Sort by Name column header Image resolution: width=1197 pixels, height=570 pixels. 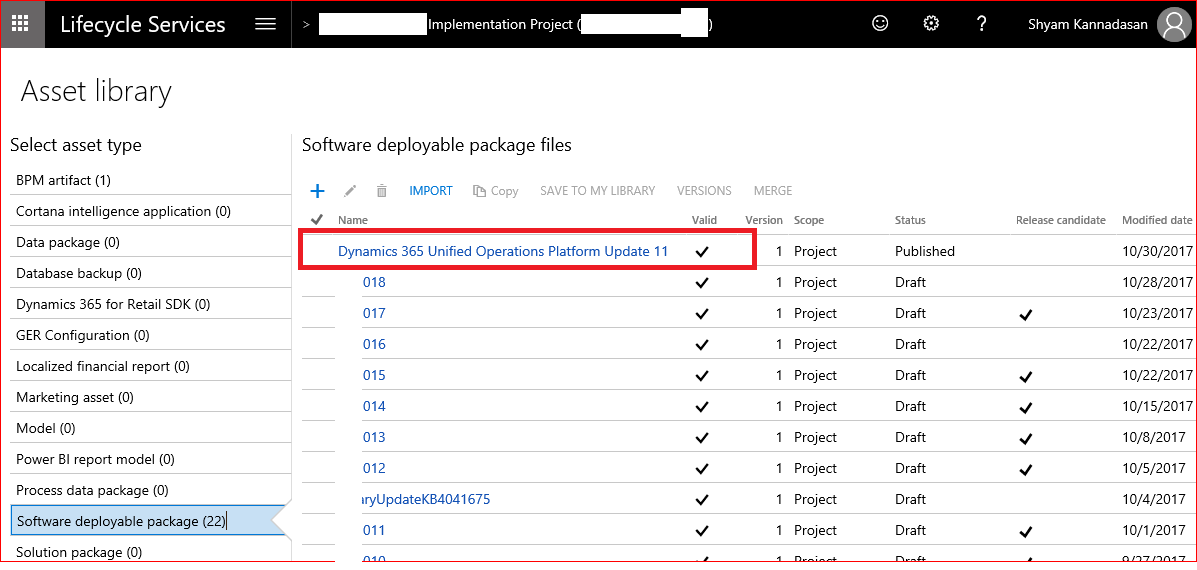(x=353, y=220)
